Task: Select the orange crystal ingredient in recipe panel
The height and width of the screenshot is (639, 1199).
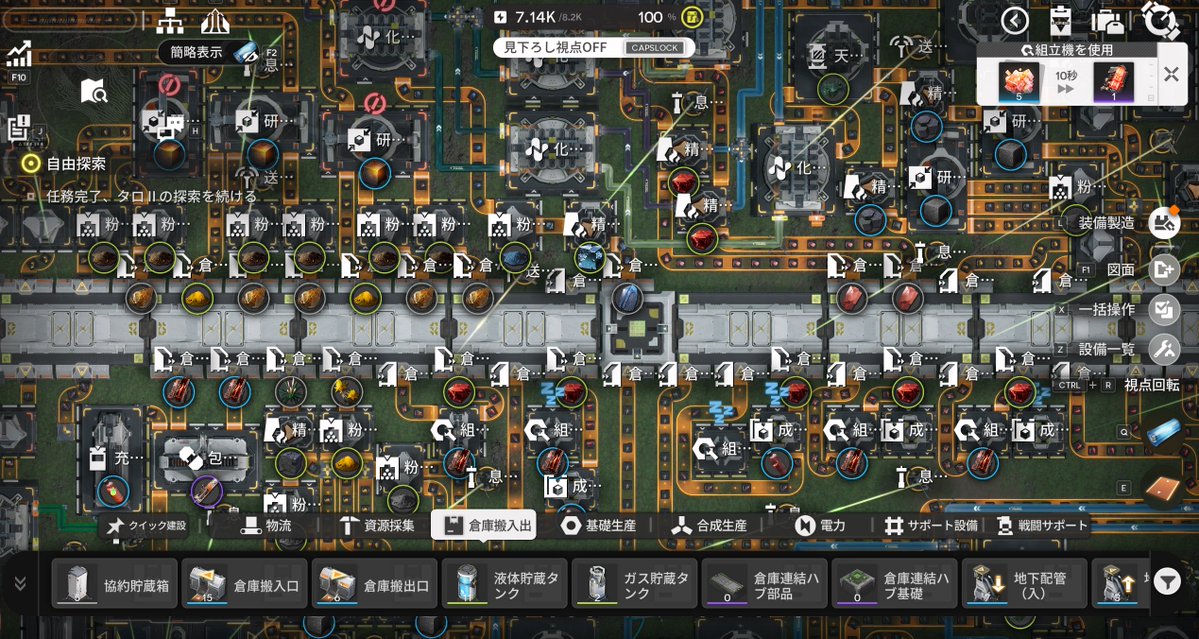Action: point(1019,82)
